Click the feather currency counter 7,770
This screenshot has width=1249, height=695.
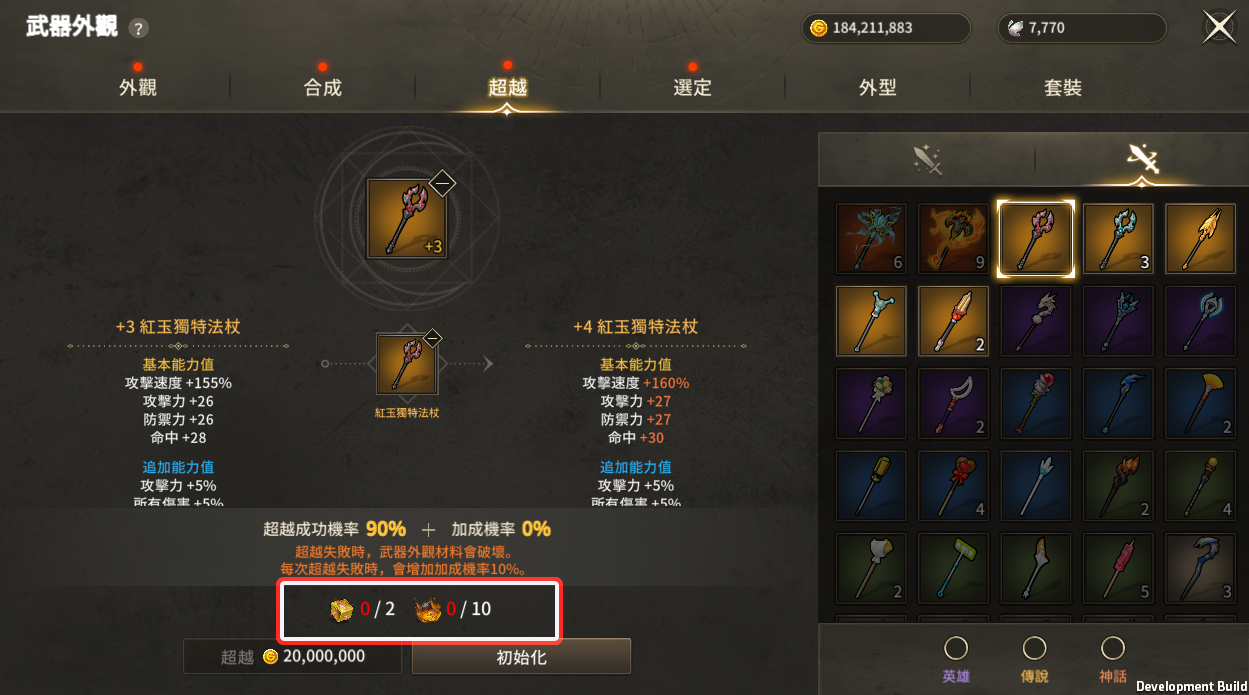coord(1082,28)
